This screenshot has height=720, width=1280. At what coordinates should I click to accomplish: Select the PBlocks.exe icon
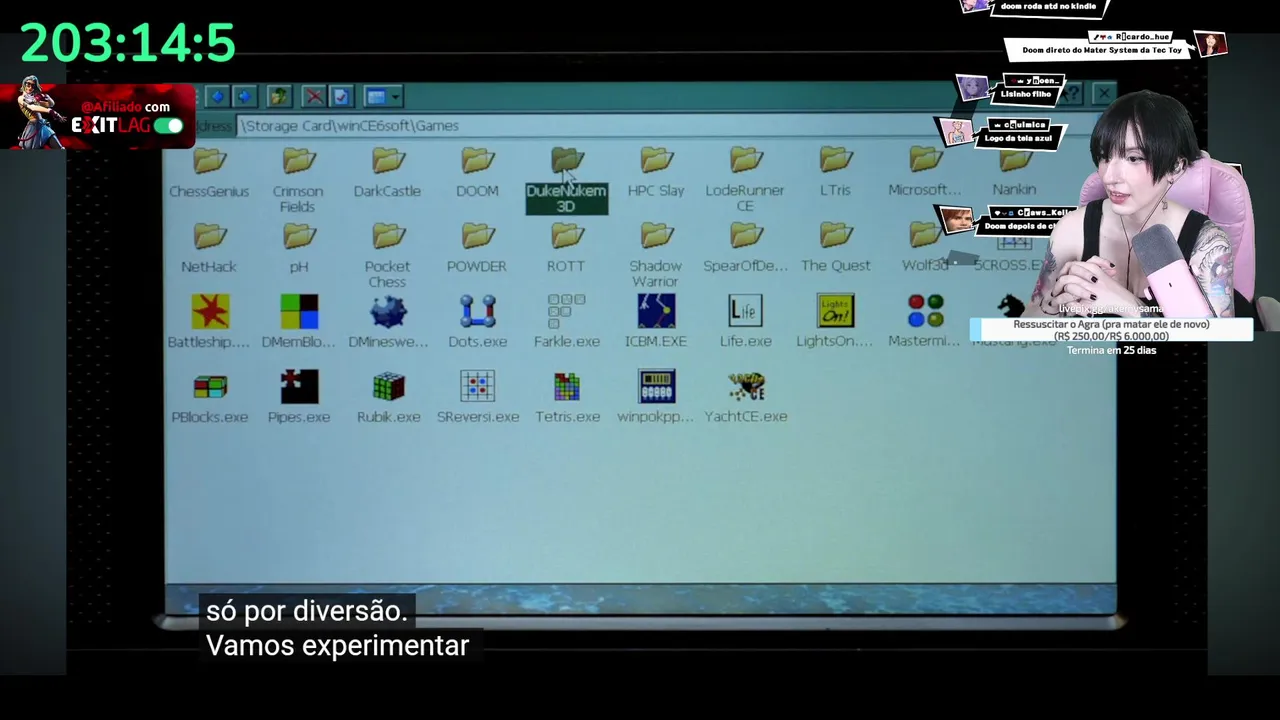click(x=209, y=397)
